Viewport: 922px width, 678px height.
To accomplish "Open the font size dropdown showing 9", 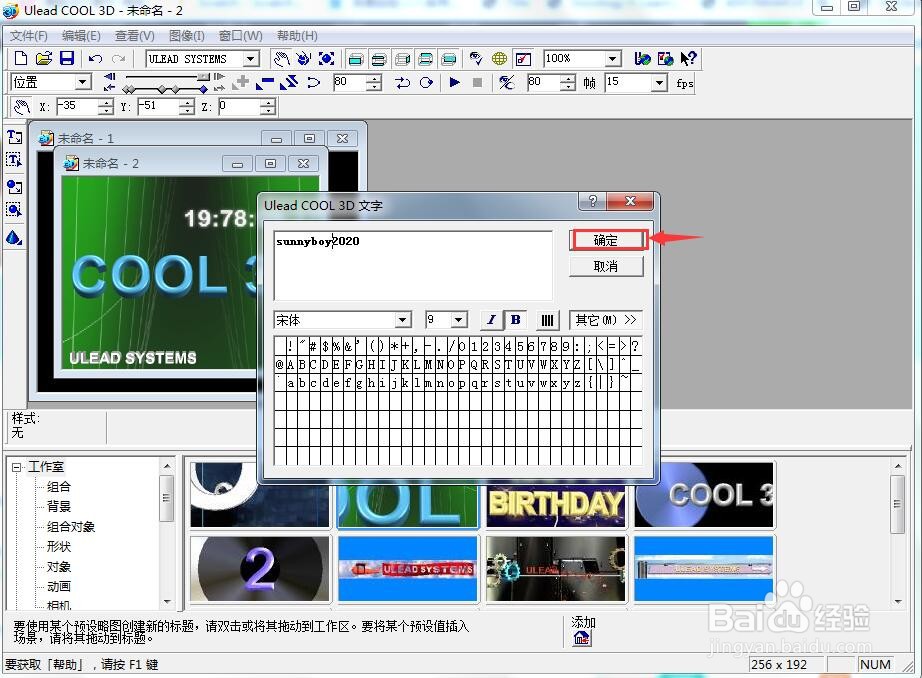I will pyautogui.click(x=459, y=320).
